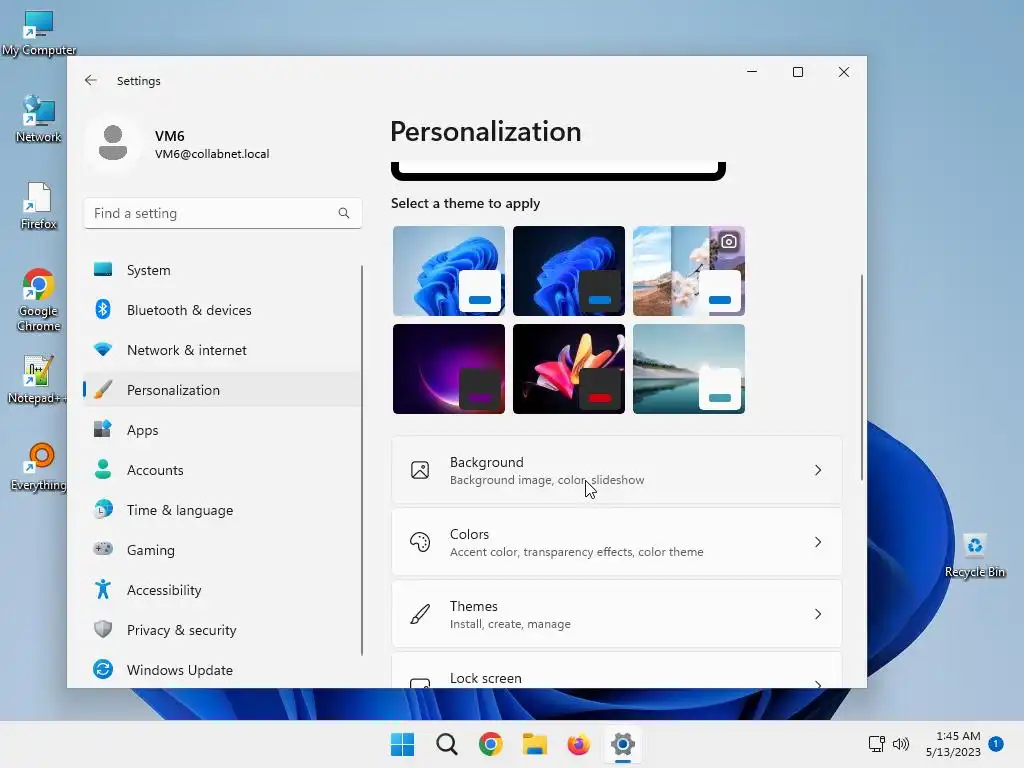Screen dimensions: 1024x768
Task: Click the network icon in system tray
Action: click(x=876, y=744)
